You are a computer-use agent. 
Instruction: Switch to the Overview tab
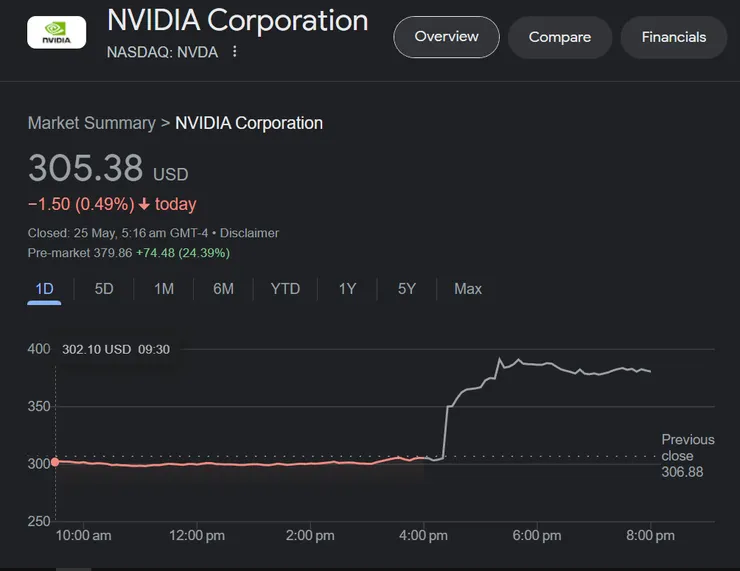tap(446, 37)
